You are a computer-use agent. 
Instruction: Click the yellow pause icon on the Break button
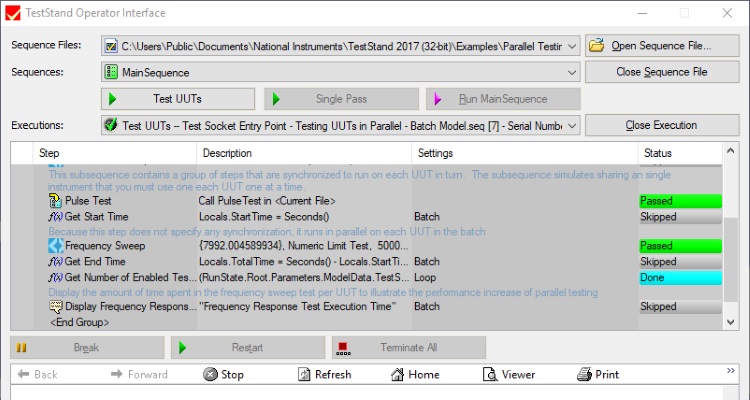pyautogui.click(x=22, y=348)
